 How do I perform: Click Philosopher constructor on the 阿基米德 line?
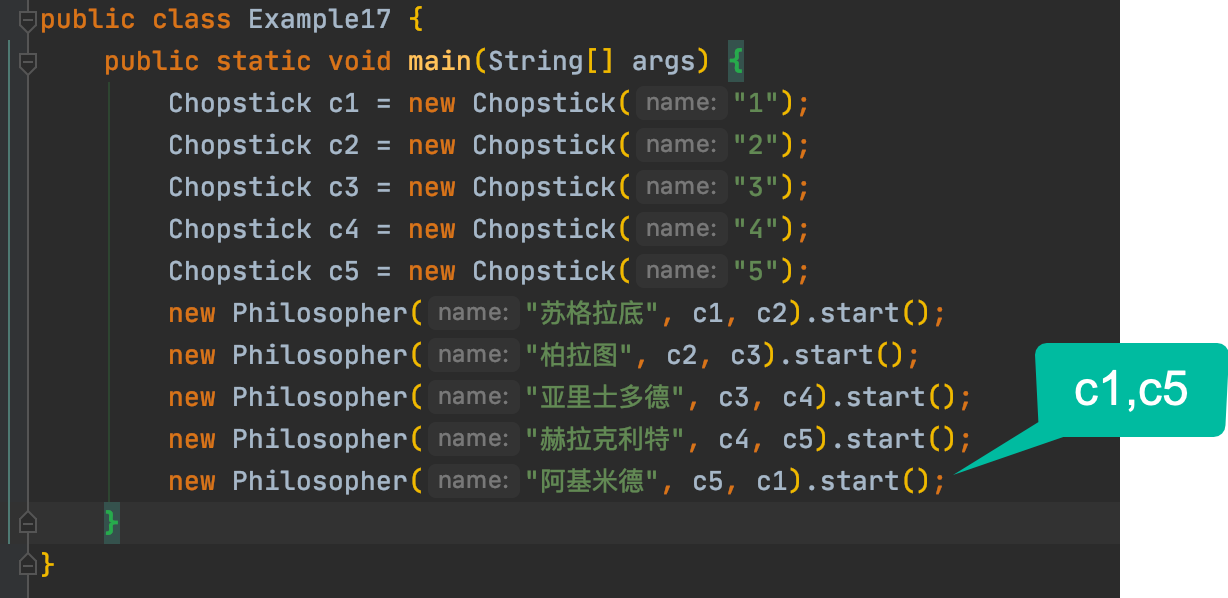point(320,481)
